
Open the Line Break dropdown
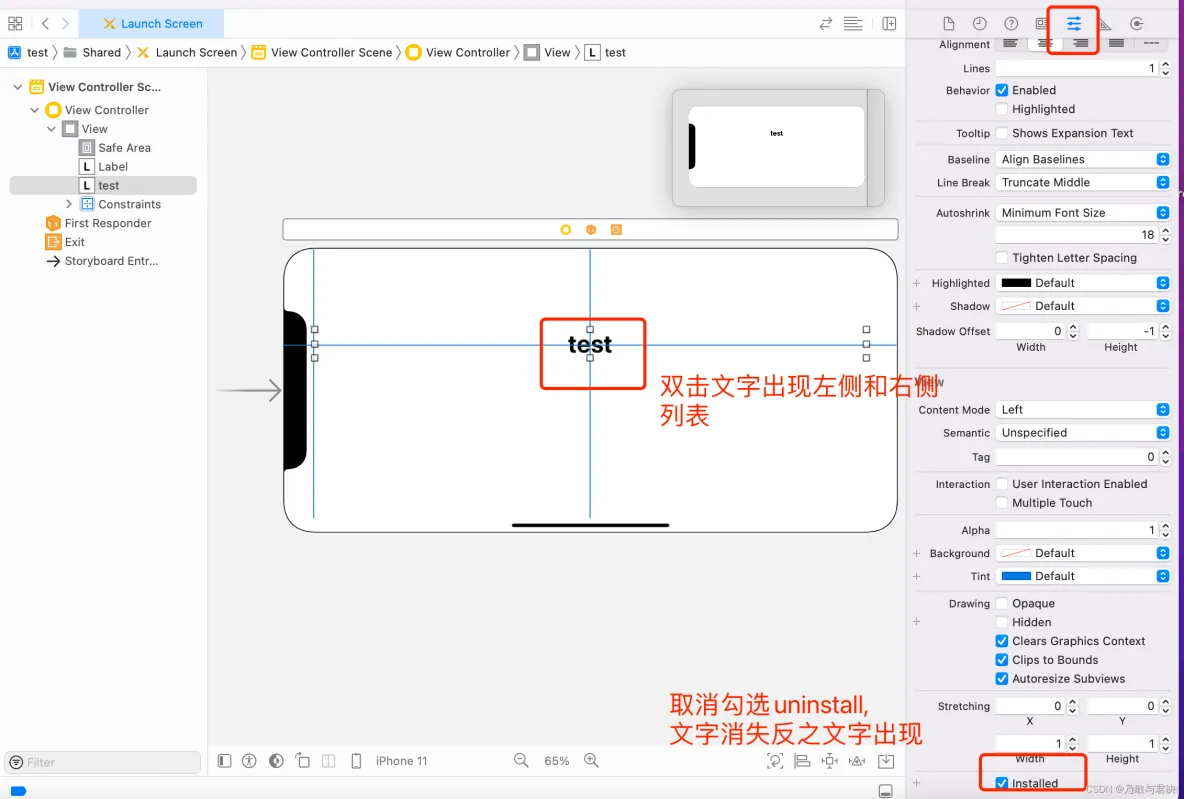tap(1083, 182)
